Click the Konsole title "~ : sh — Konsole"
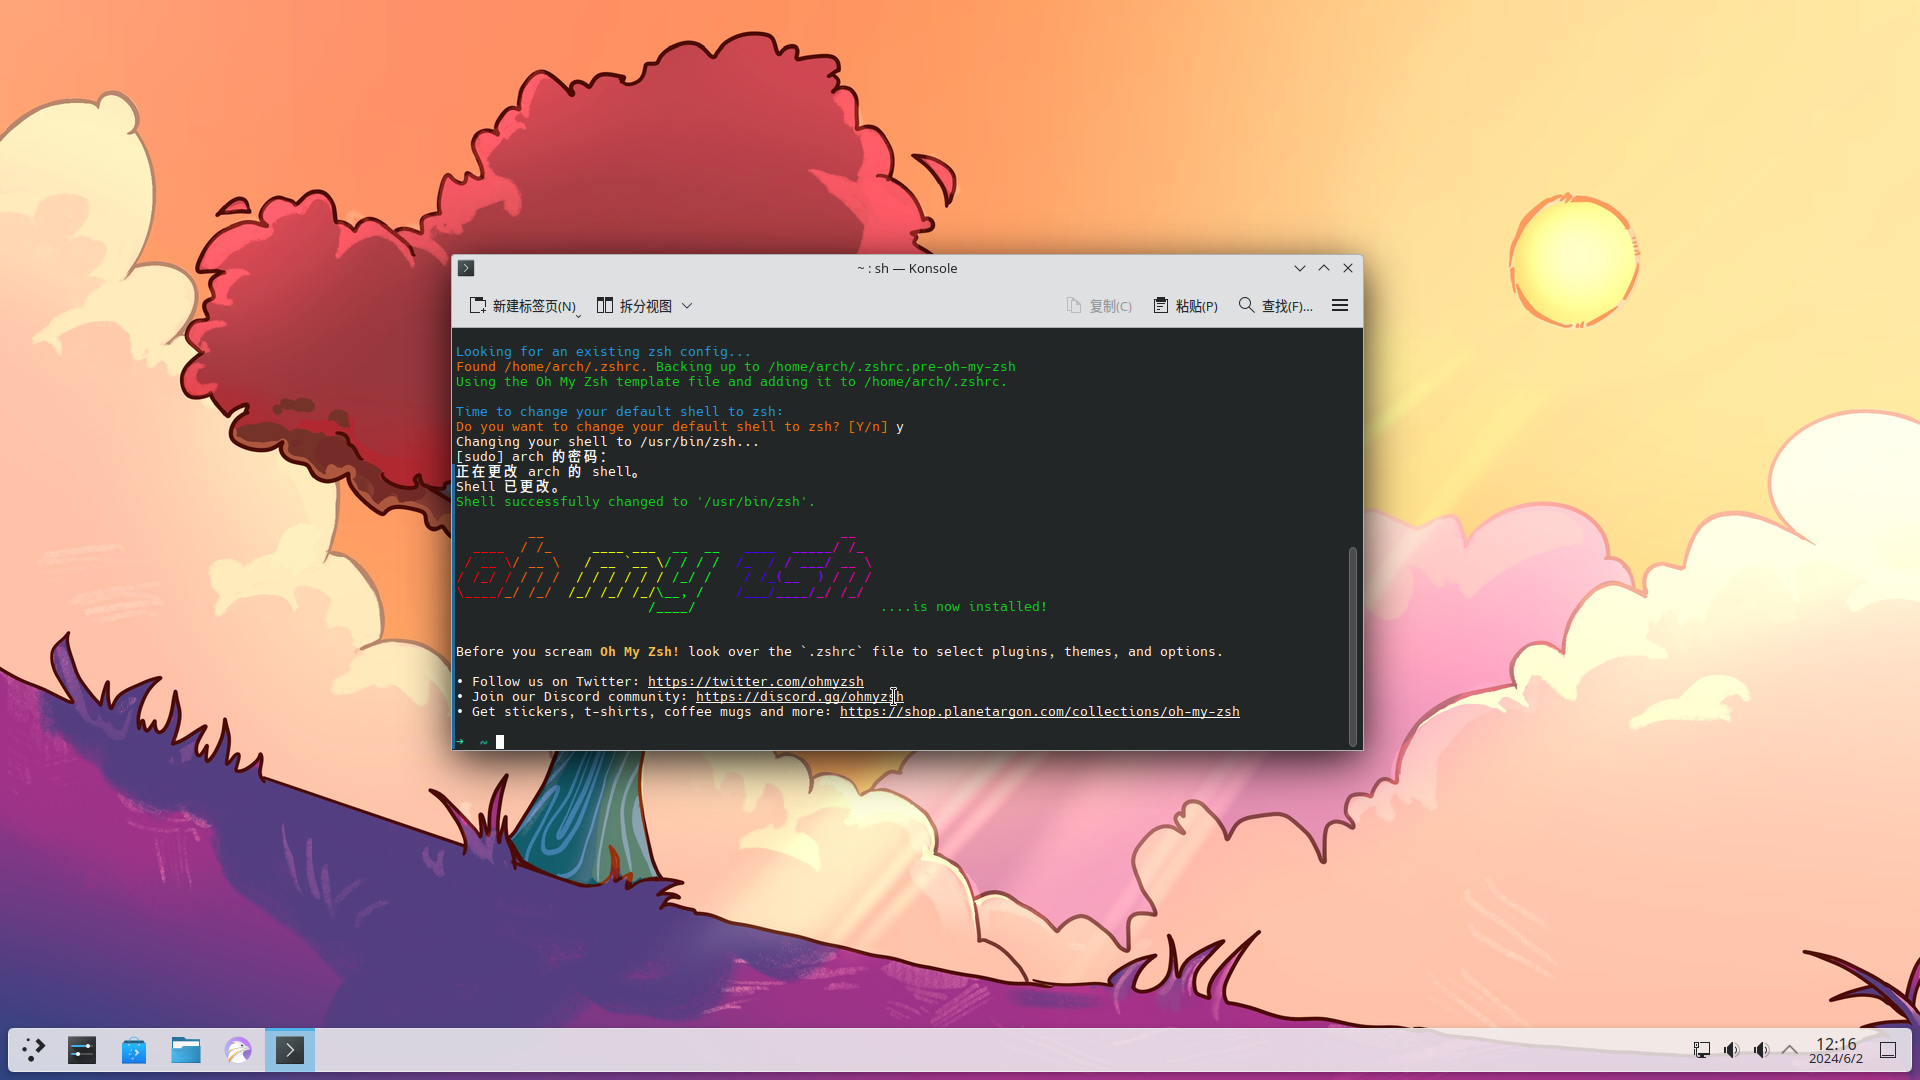 [907, 268]
